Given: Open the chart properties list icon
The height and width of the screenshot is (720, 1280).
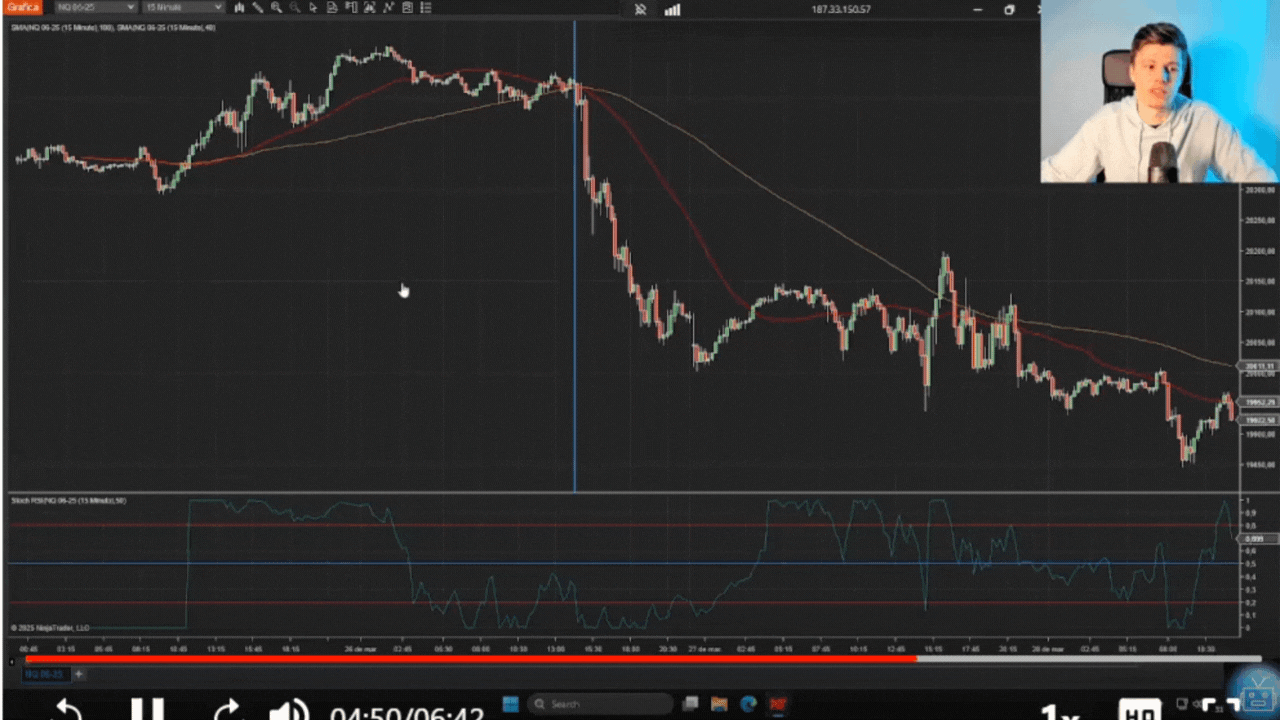Looking at the screenshot, I should (x=426, y=8).
